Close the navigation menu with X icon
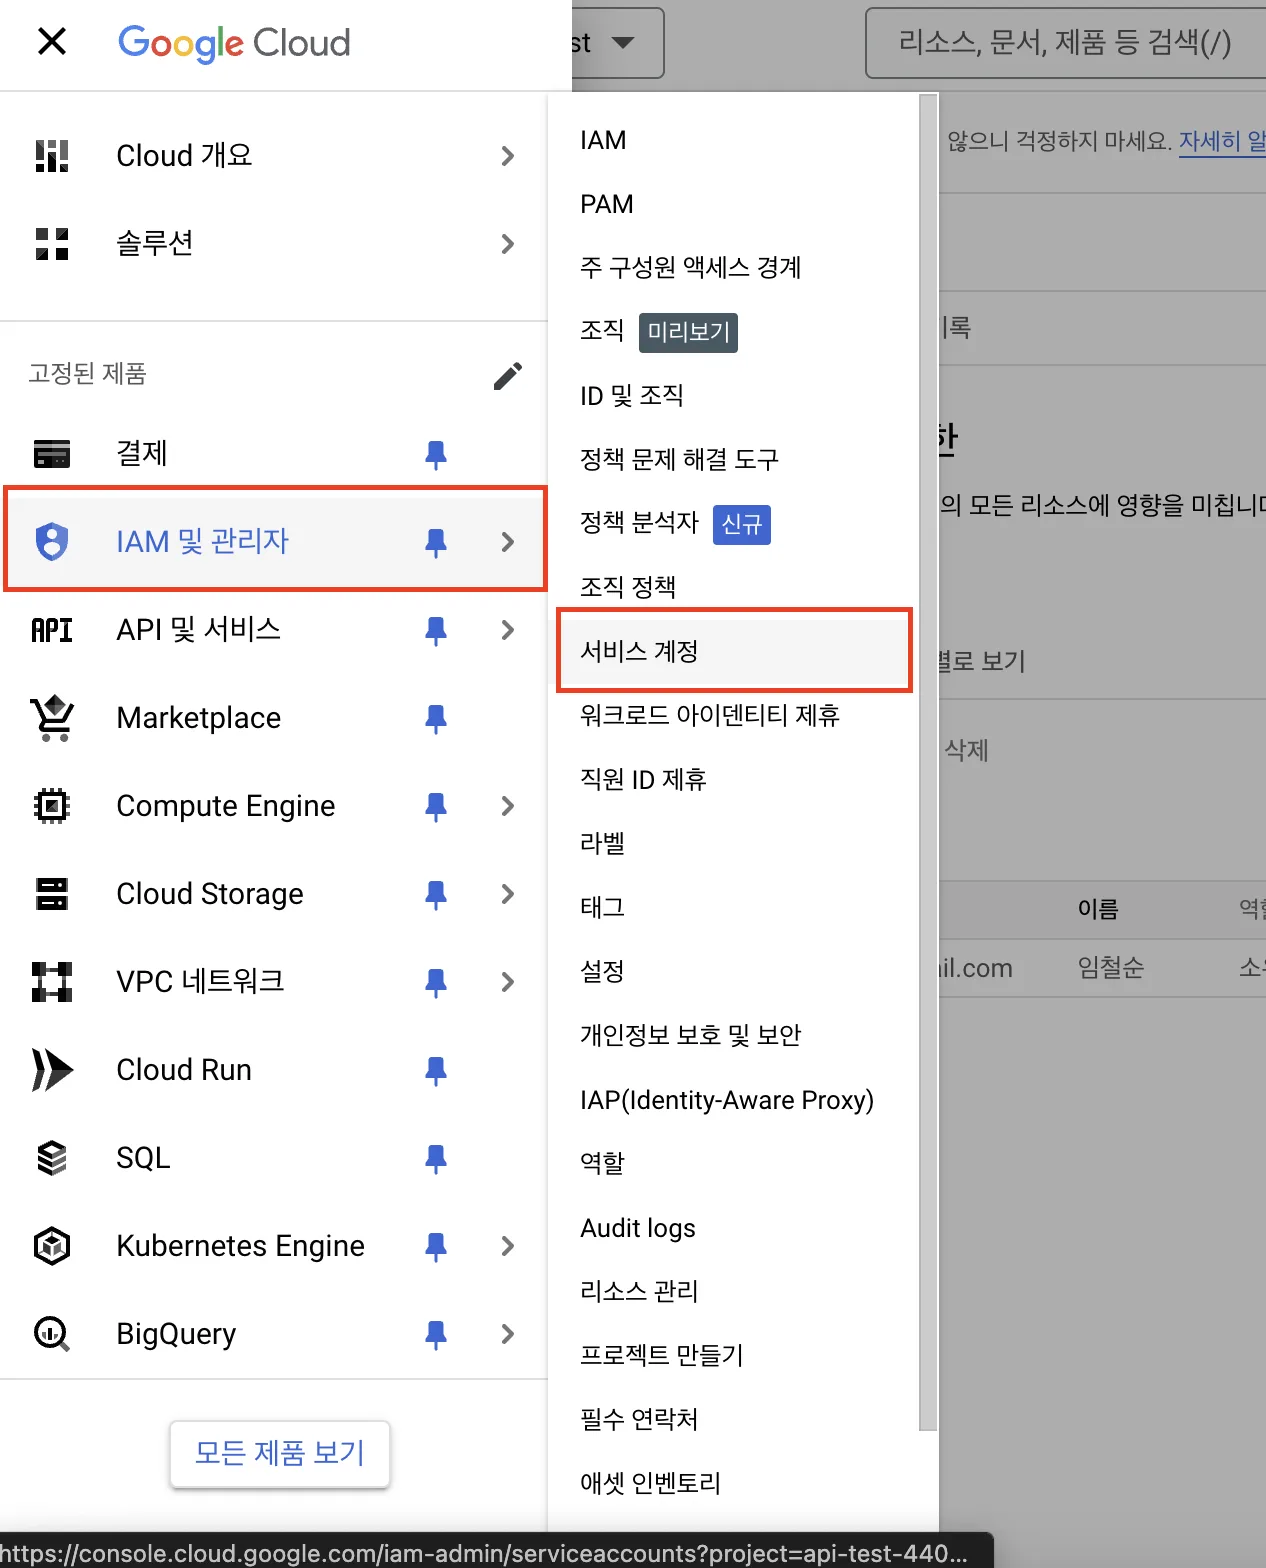 52,42
